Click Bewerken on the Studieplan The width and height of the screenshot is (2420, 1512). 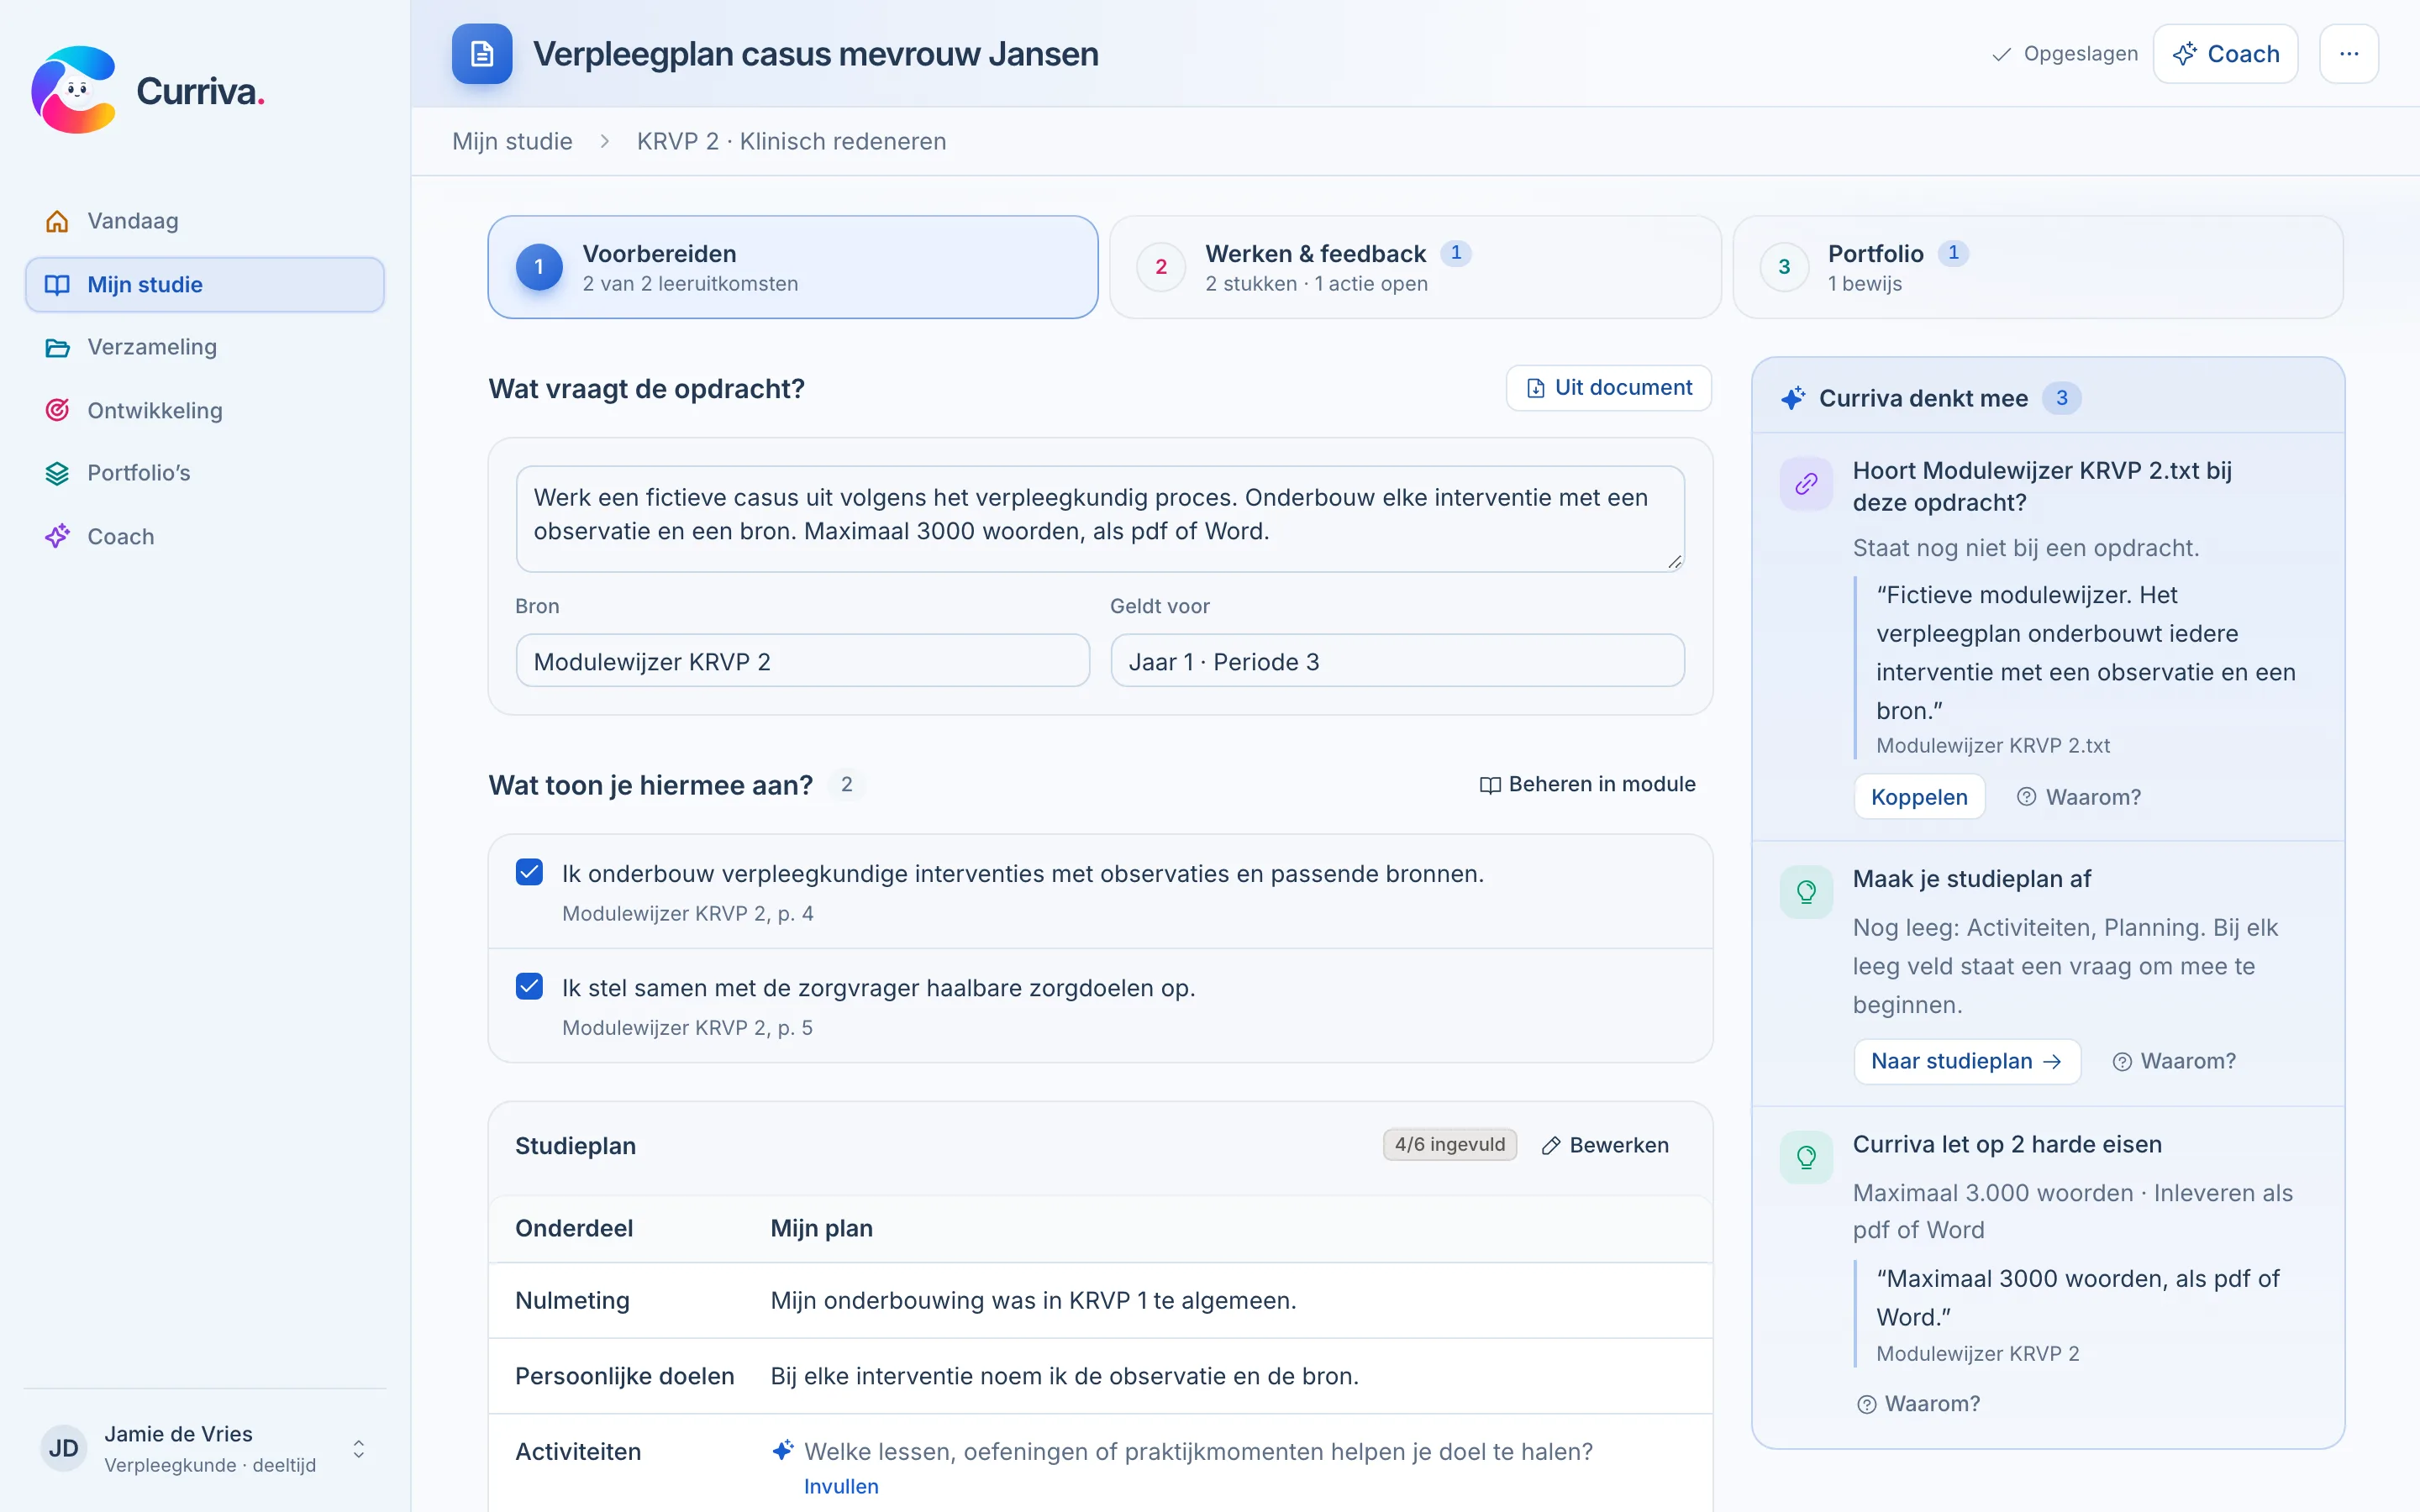(x=1605, y=1145)
